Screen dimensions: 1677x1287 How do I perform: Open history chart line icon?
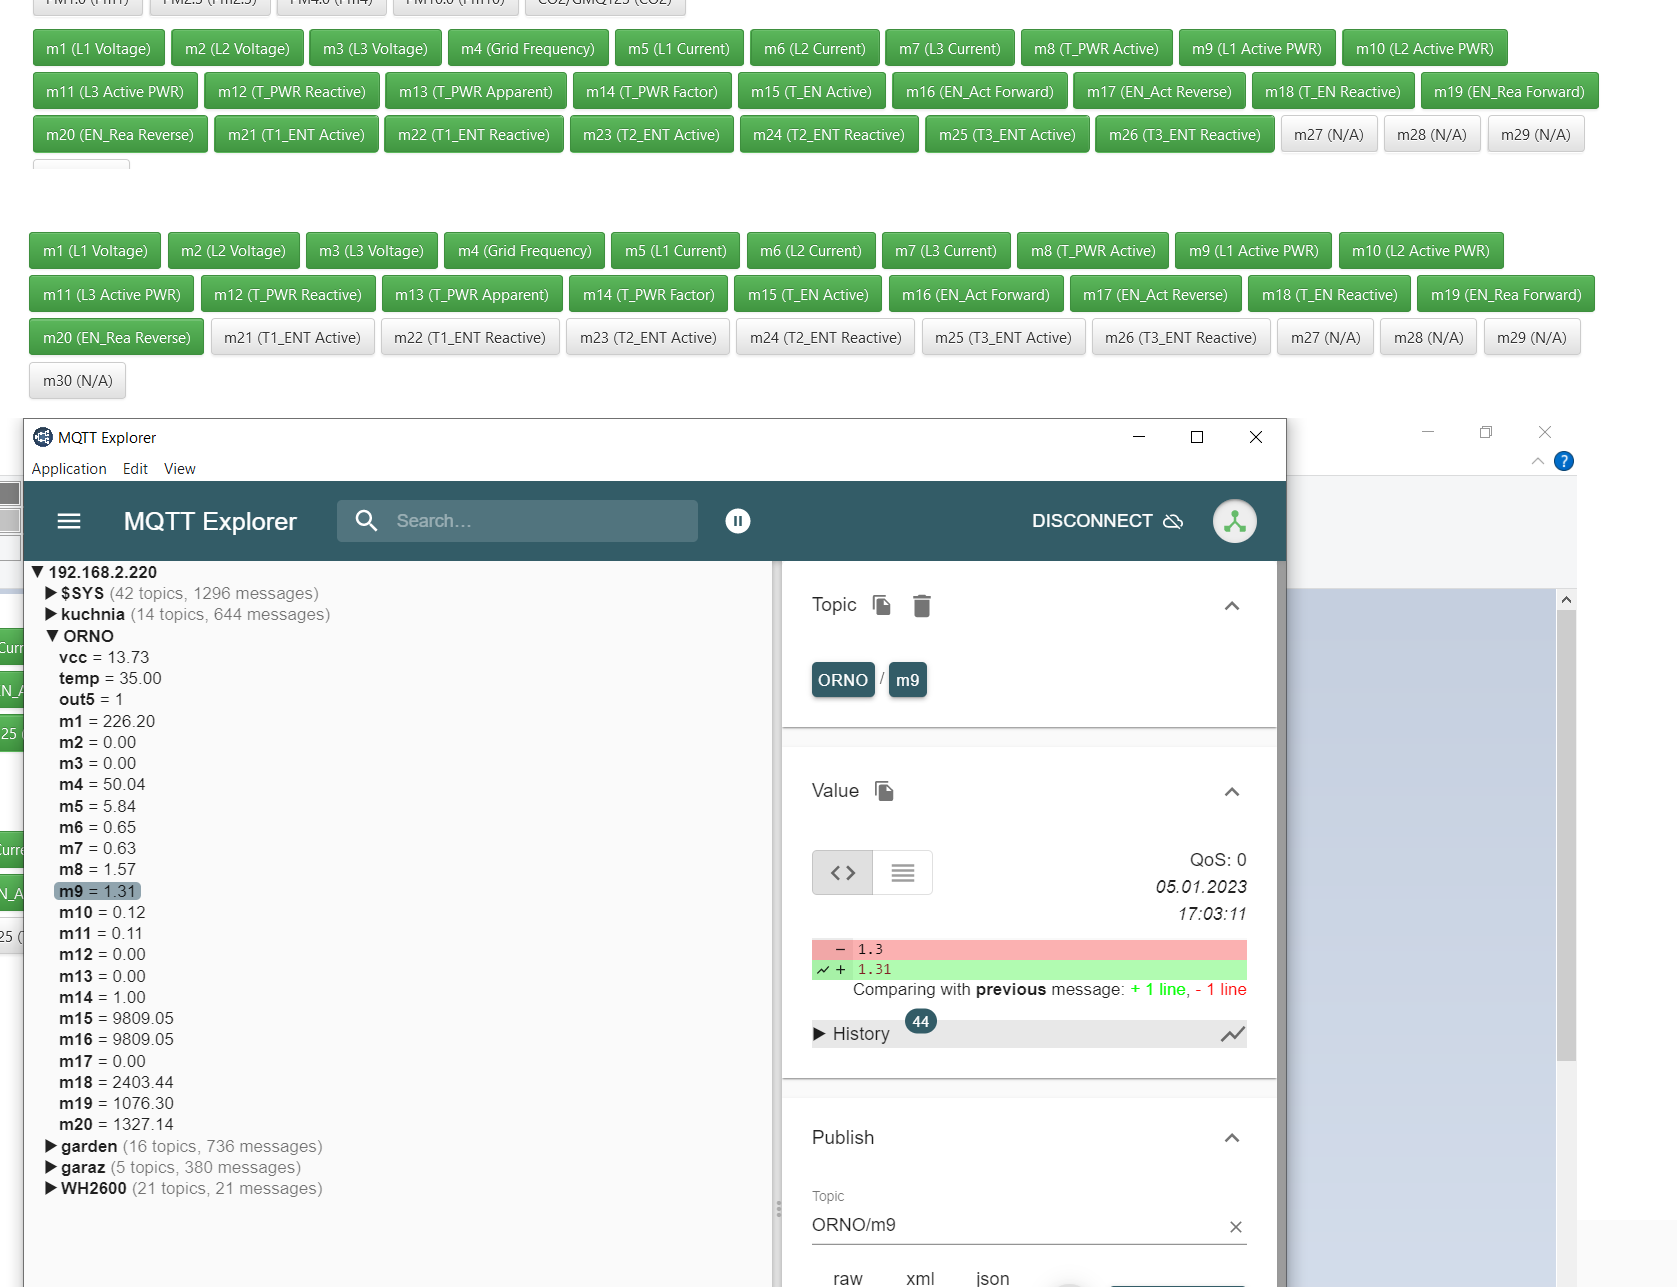1232,1034
